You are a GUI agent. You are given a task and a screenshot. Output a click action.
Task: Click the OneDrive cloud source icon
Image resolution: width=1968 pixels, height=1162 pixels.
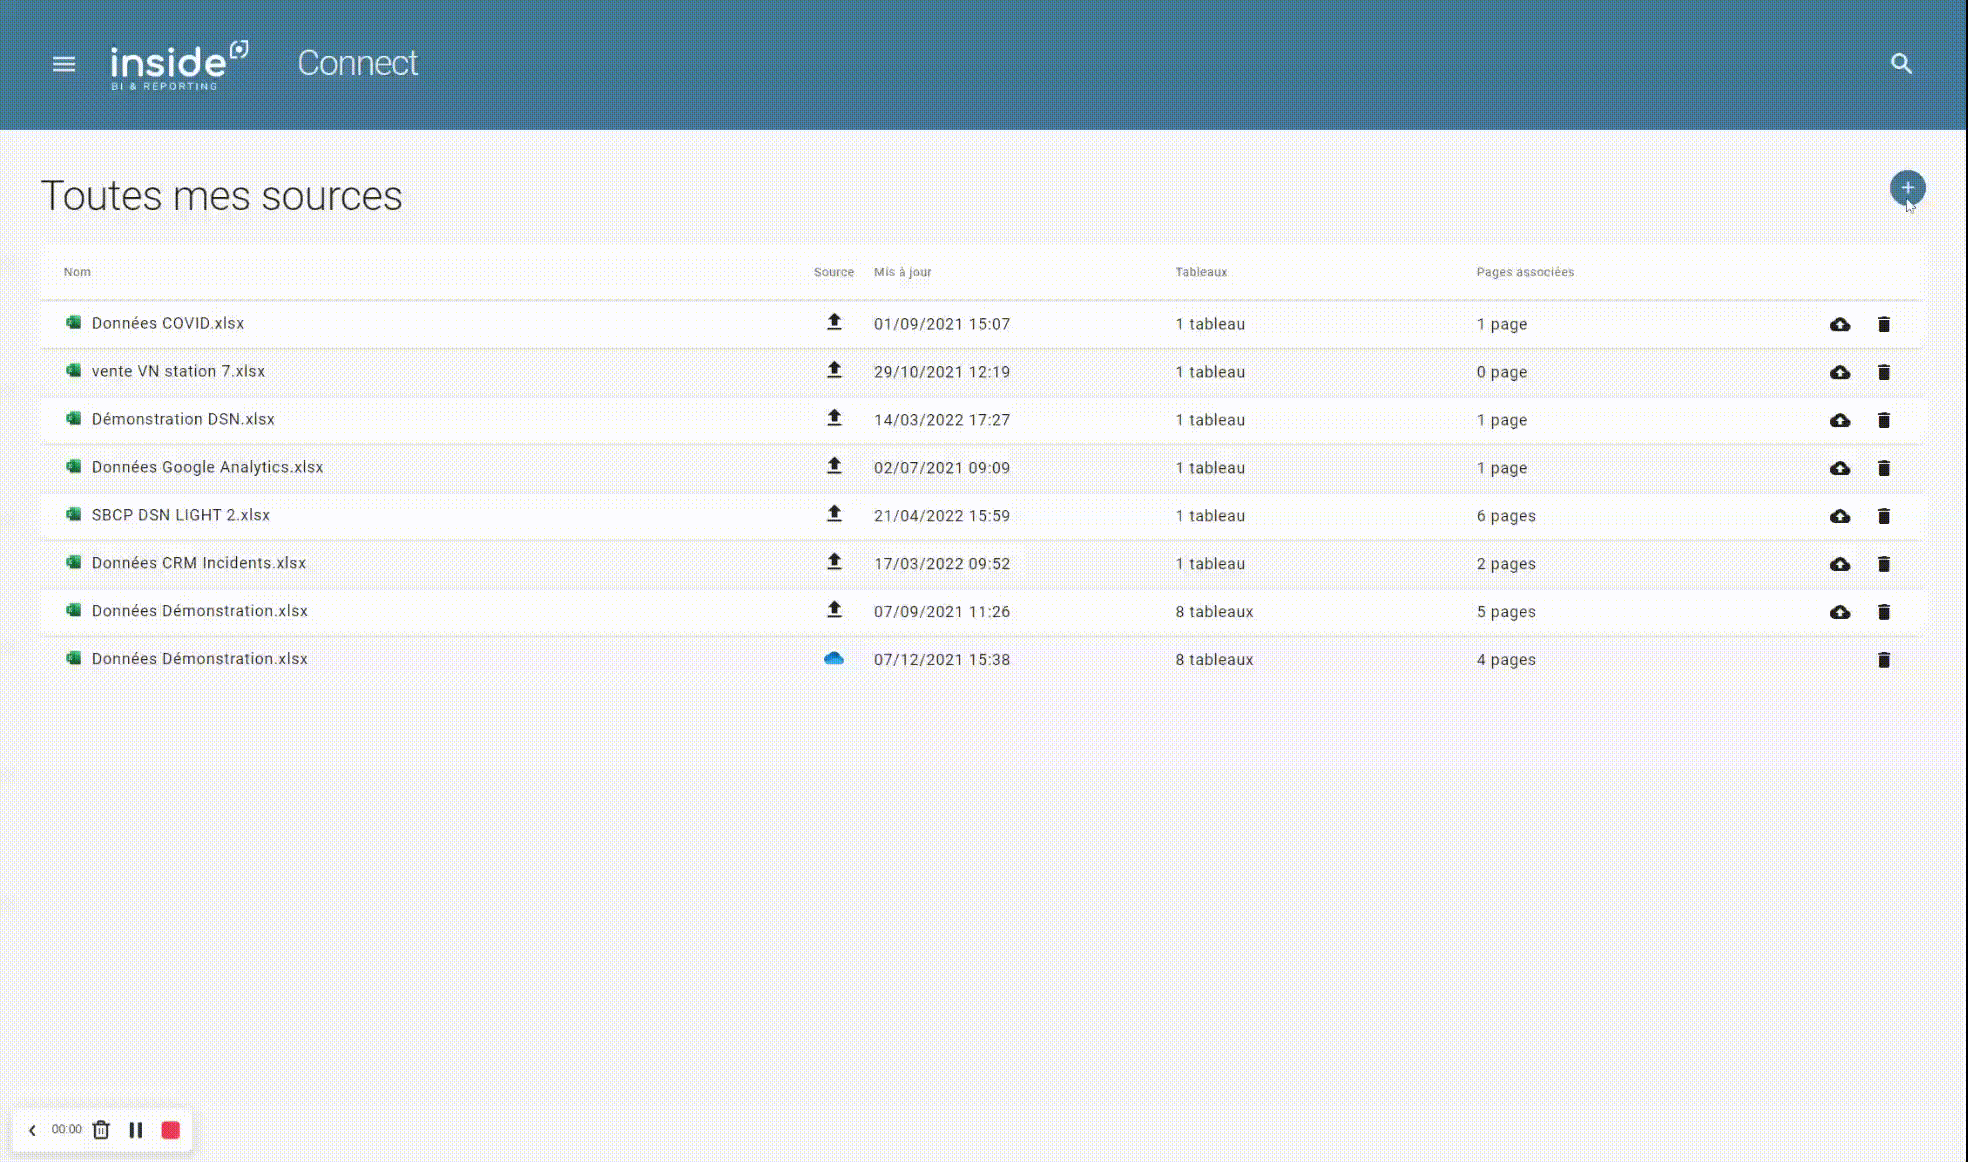point(833,658)
